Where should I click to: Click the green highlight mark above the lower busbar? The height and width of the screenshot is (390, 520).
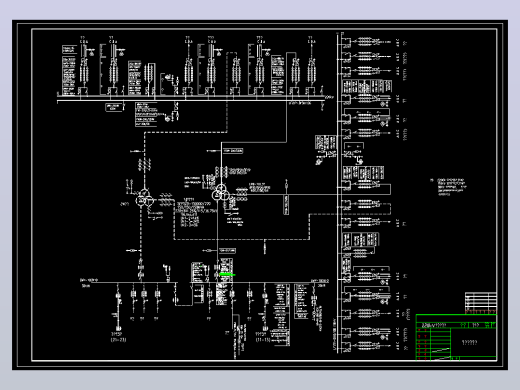coord(227,274)
